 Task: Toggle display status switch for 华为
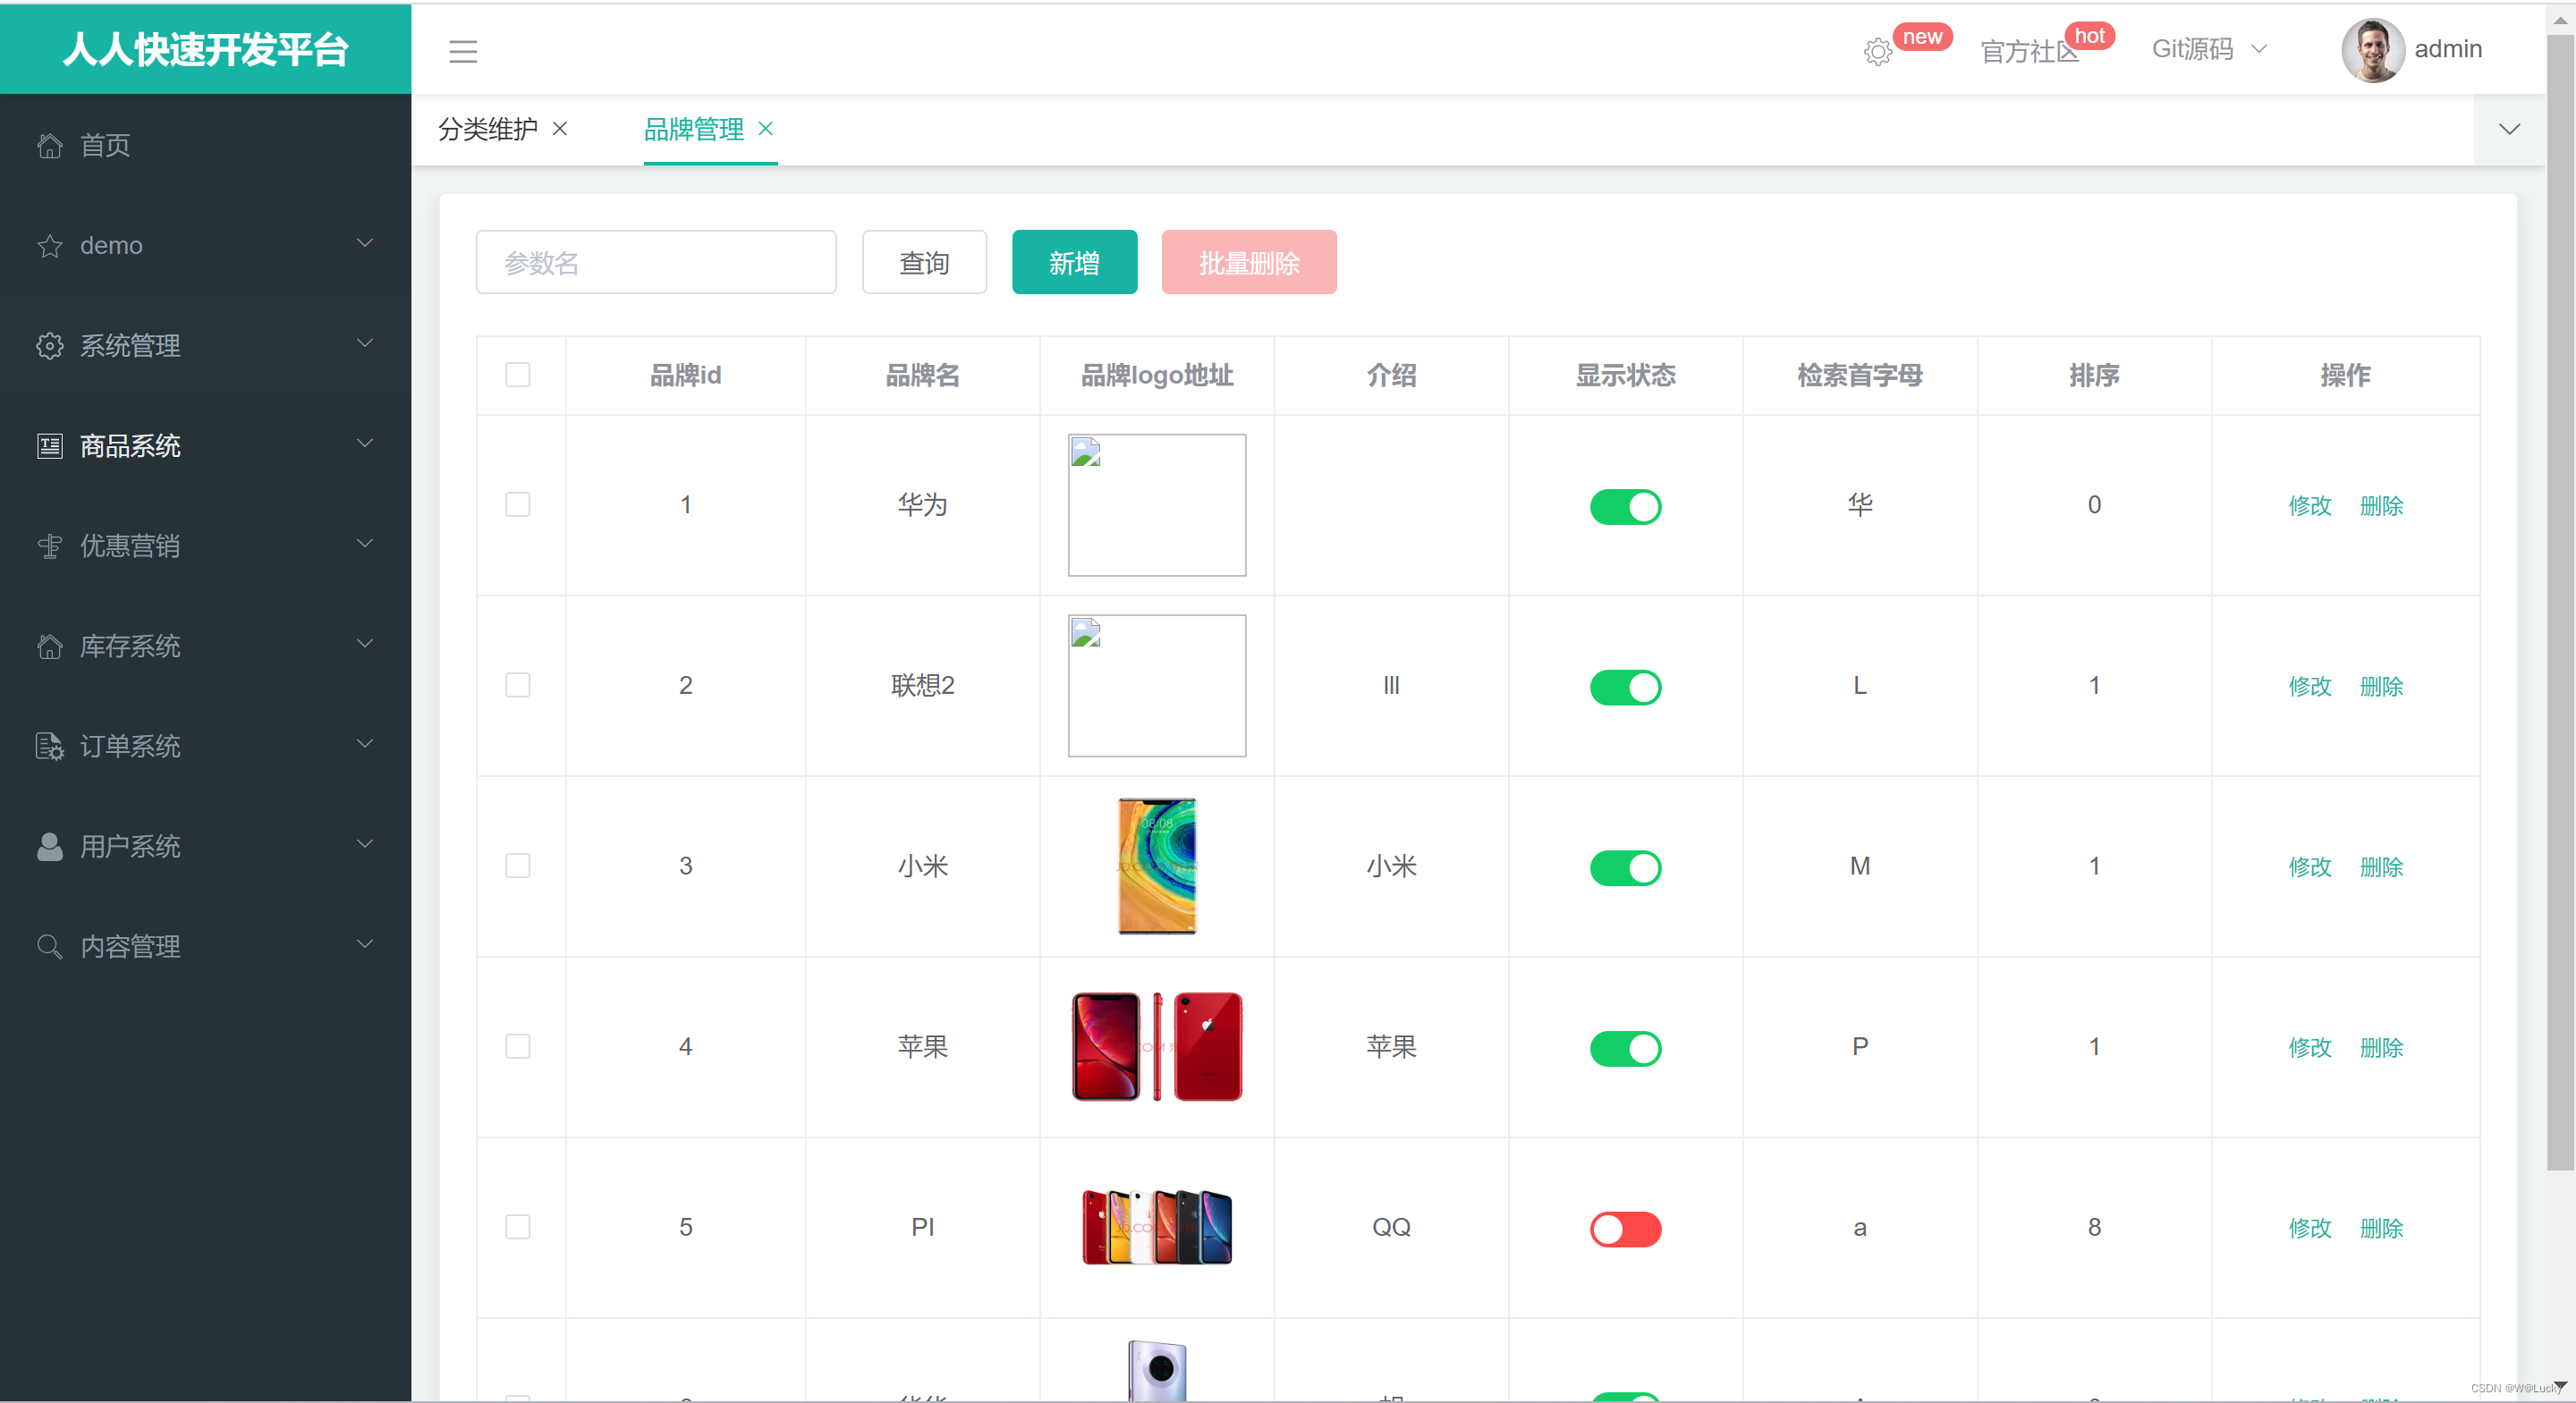pyautogui.click(x=1625, y=507)
